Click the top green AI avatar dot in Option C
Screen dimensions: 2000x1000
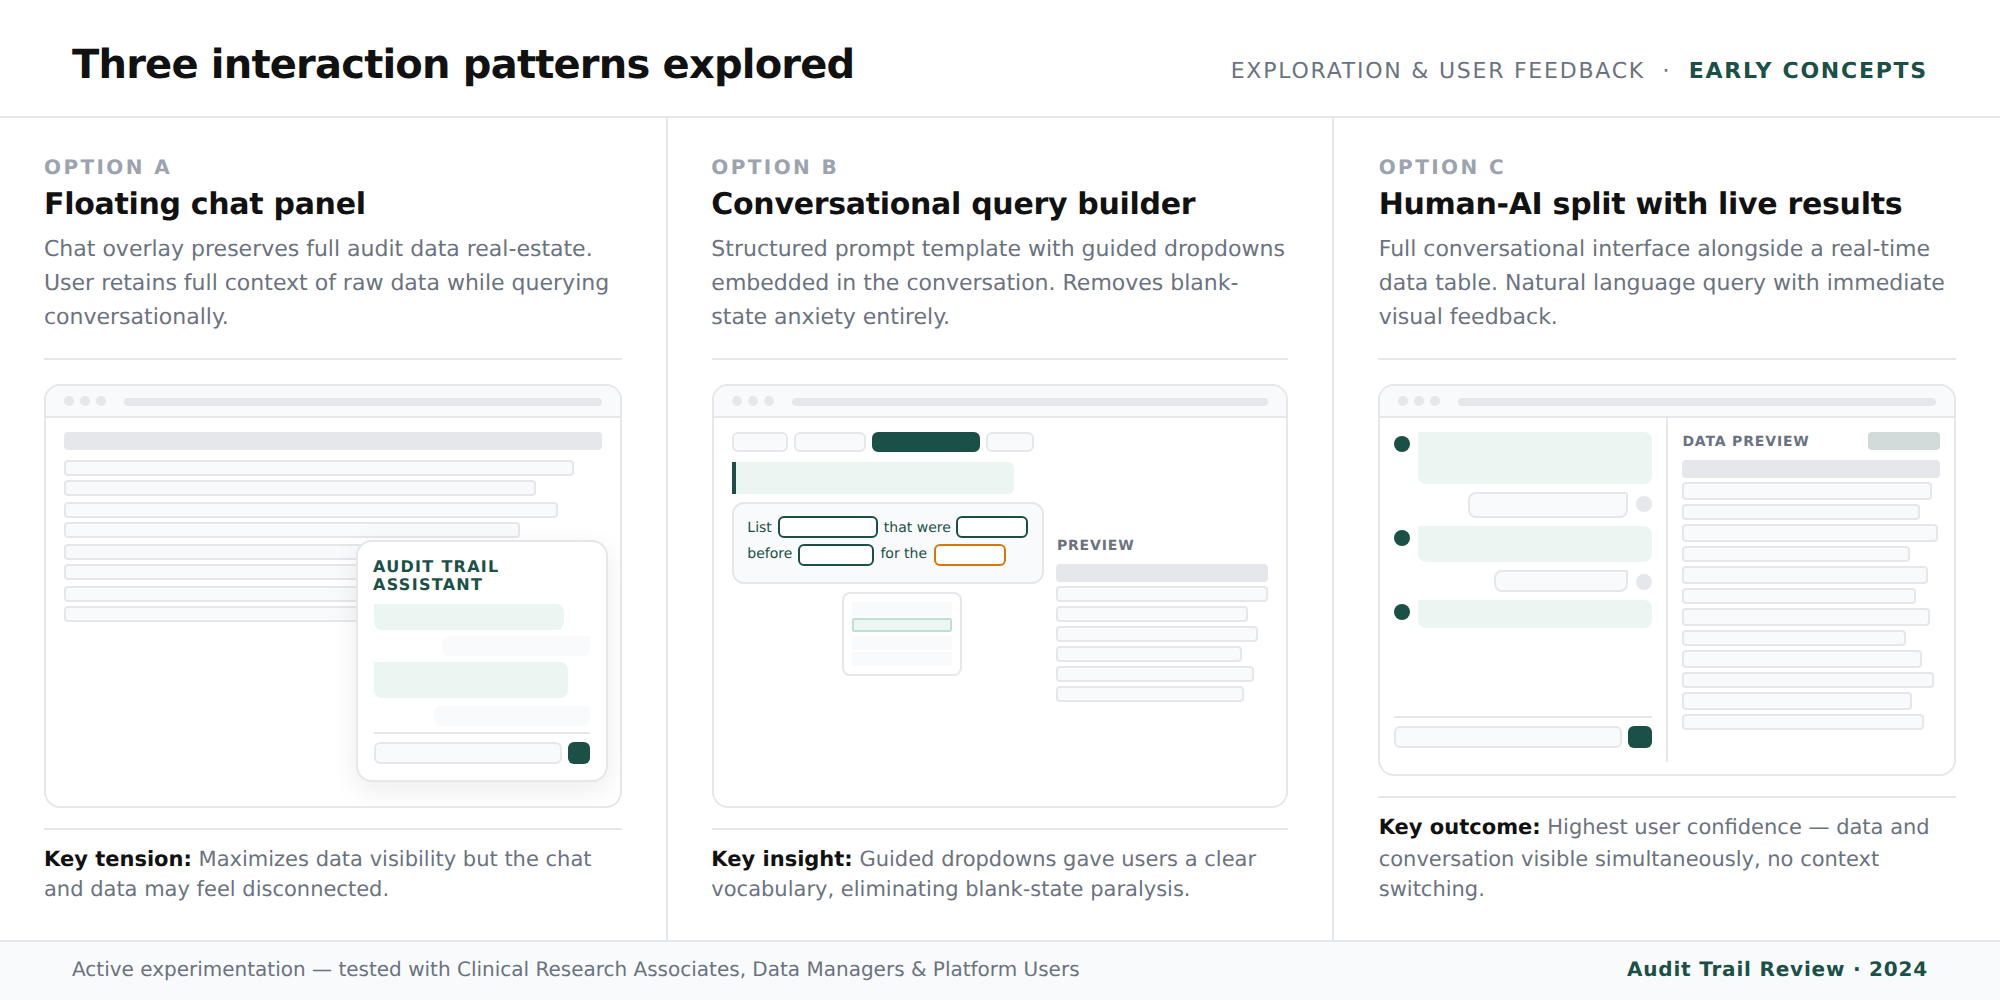[1402, 444]
